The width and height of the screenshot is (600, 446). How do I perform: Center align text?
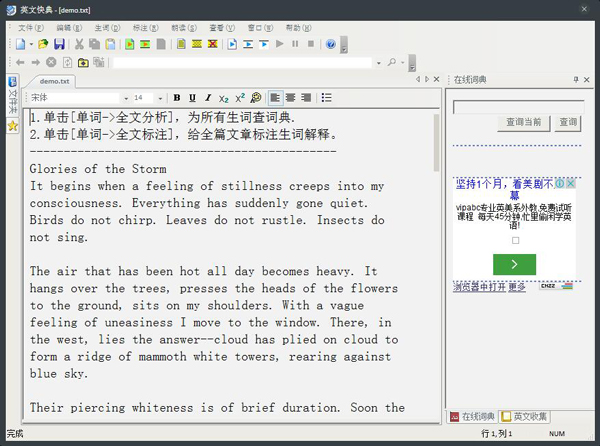point(290,98)
